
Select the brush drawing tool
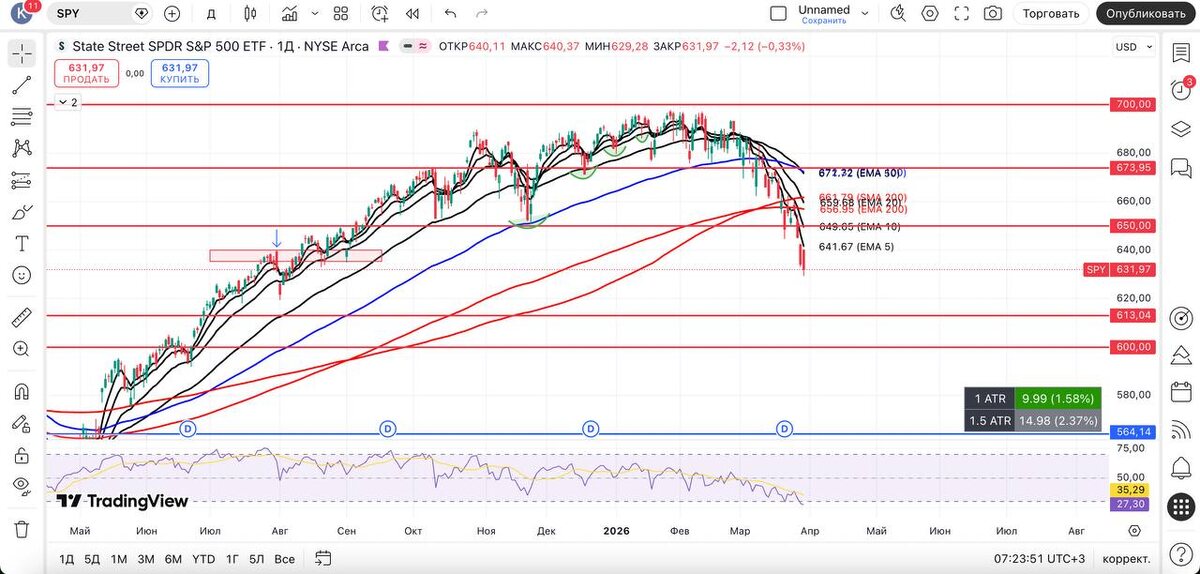[21, 212]
